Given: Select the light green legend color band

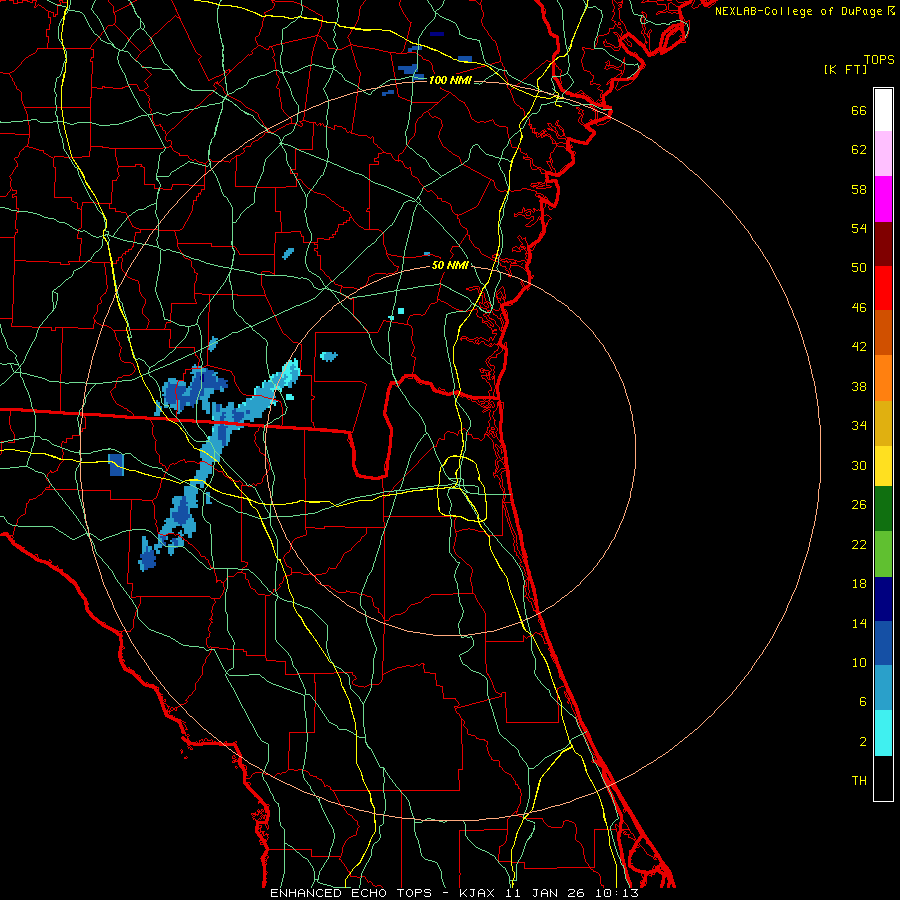Looking at the screenshot, I should 883,554.
